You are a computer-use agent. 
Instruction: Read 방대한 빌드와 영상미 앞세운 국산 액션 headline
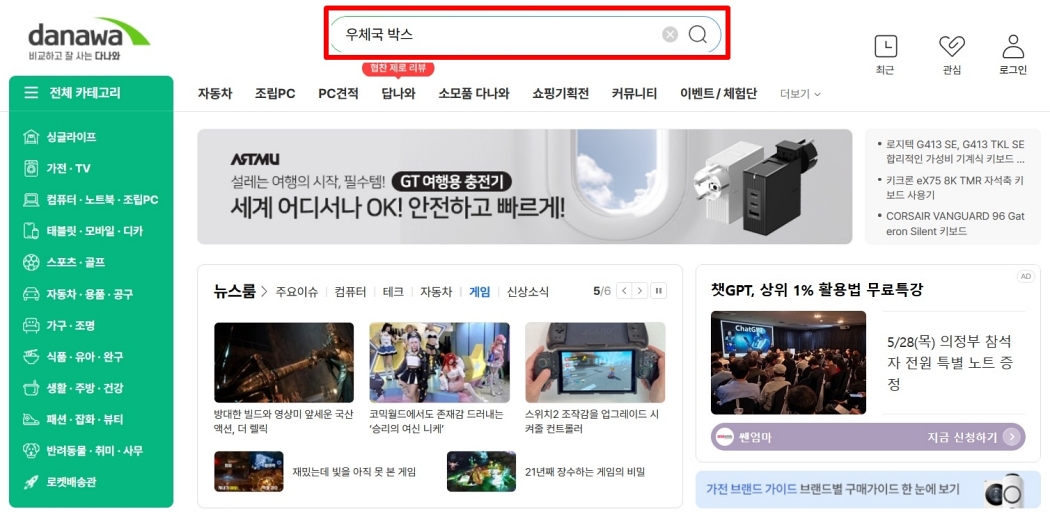click(283, 422)
